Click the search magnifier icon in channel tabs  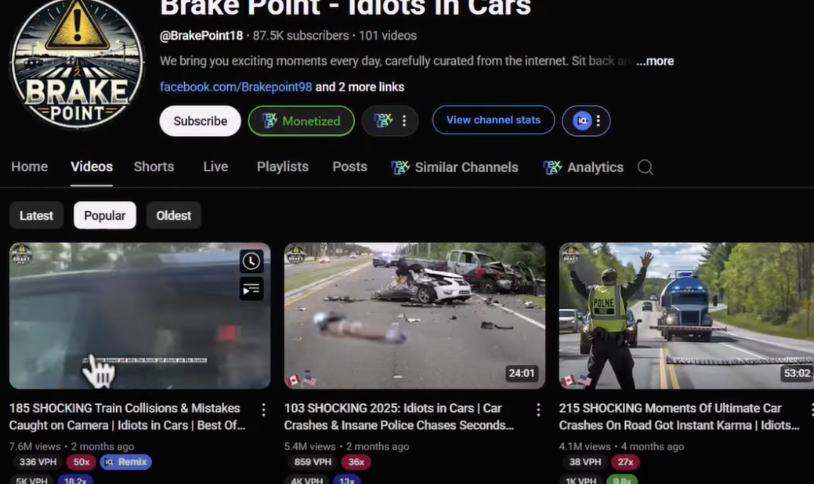tap(645, 167)
